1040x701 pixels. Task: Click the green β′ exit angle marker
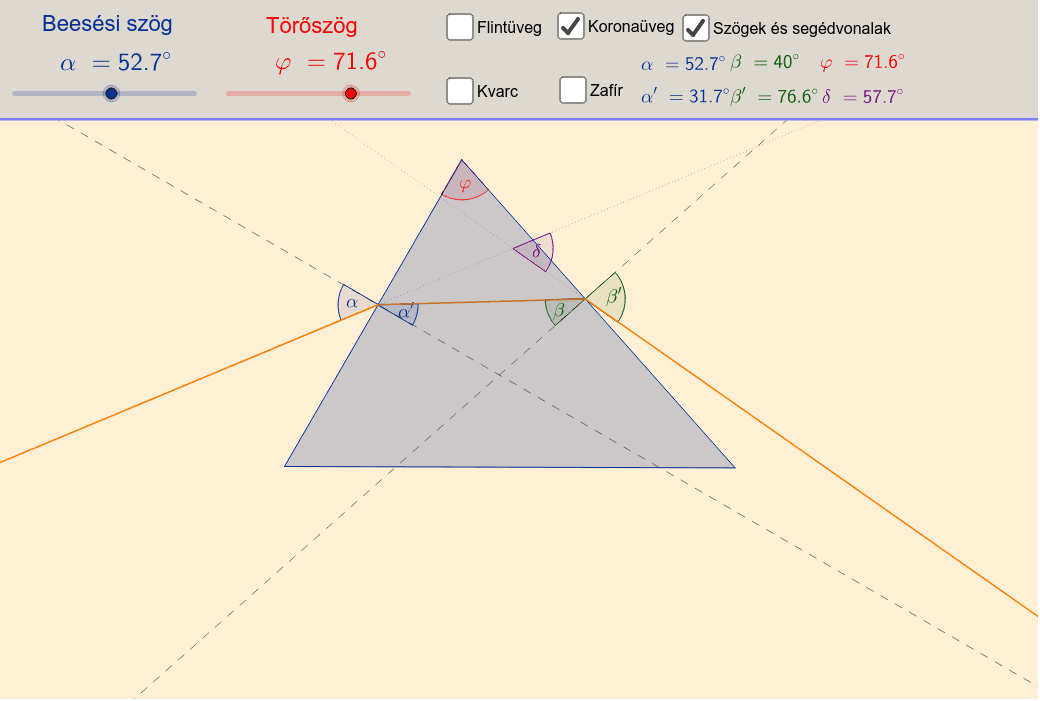click(x=613, y=296)
